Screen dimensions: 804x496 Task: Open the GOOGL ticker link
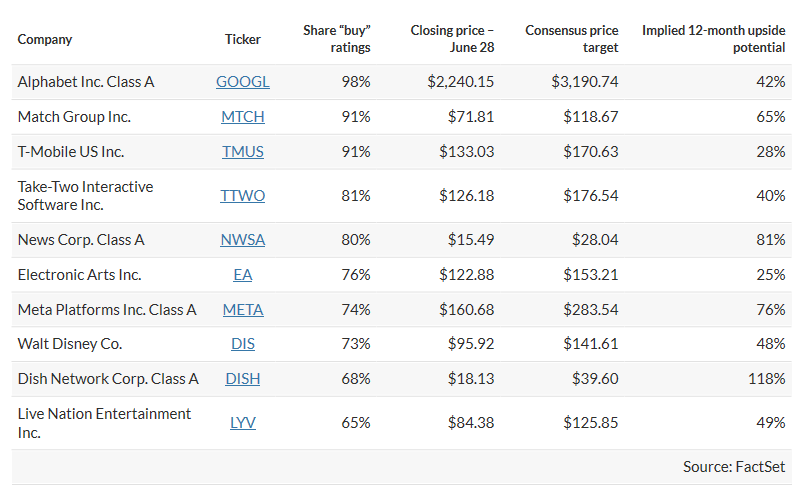pos(243,82)
